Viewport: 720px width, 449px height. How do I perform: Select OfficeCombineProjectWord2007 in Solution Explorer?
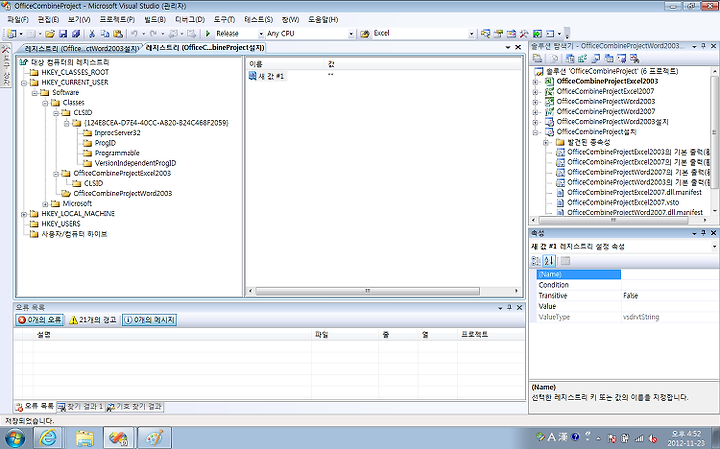(x=606, y=112)
